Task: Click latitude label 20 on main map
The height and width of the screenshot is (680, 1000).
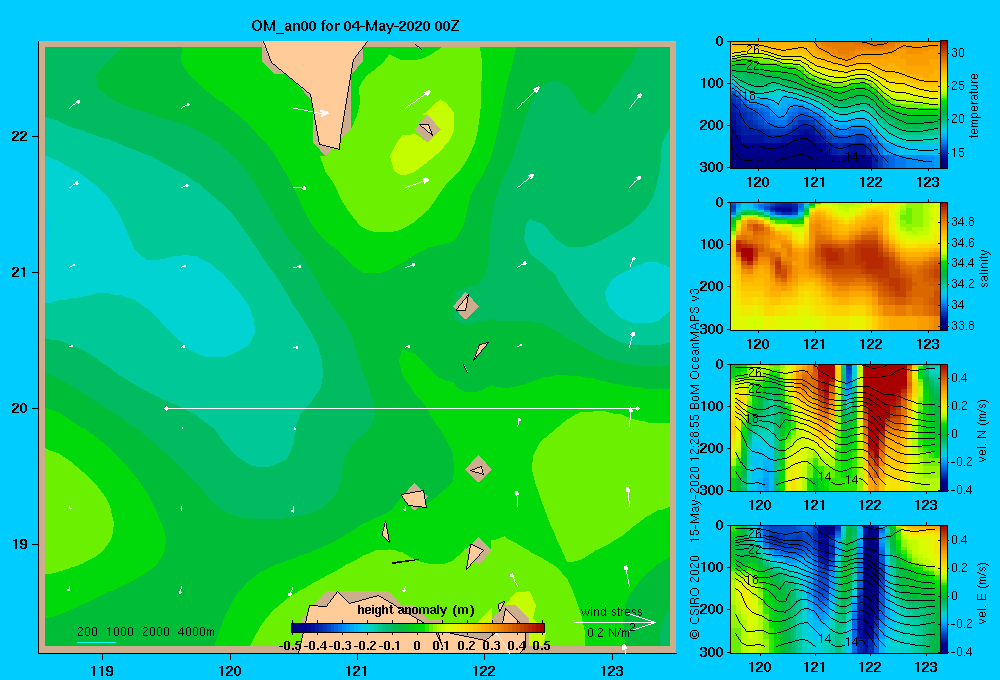Action: (x=20, y=408)
